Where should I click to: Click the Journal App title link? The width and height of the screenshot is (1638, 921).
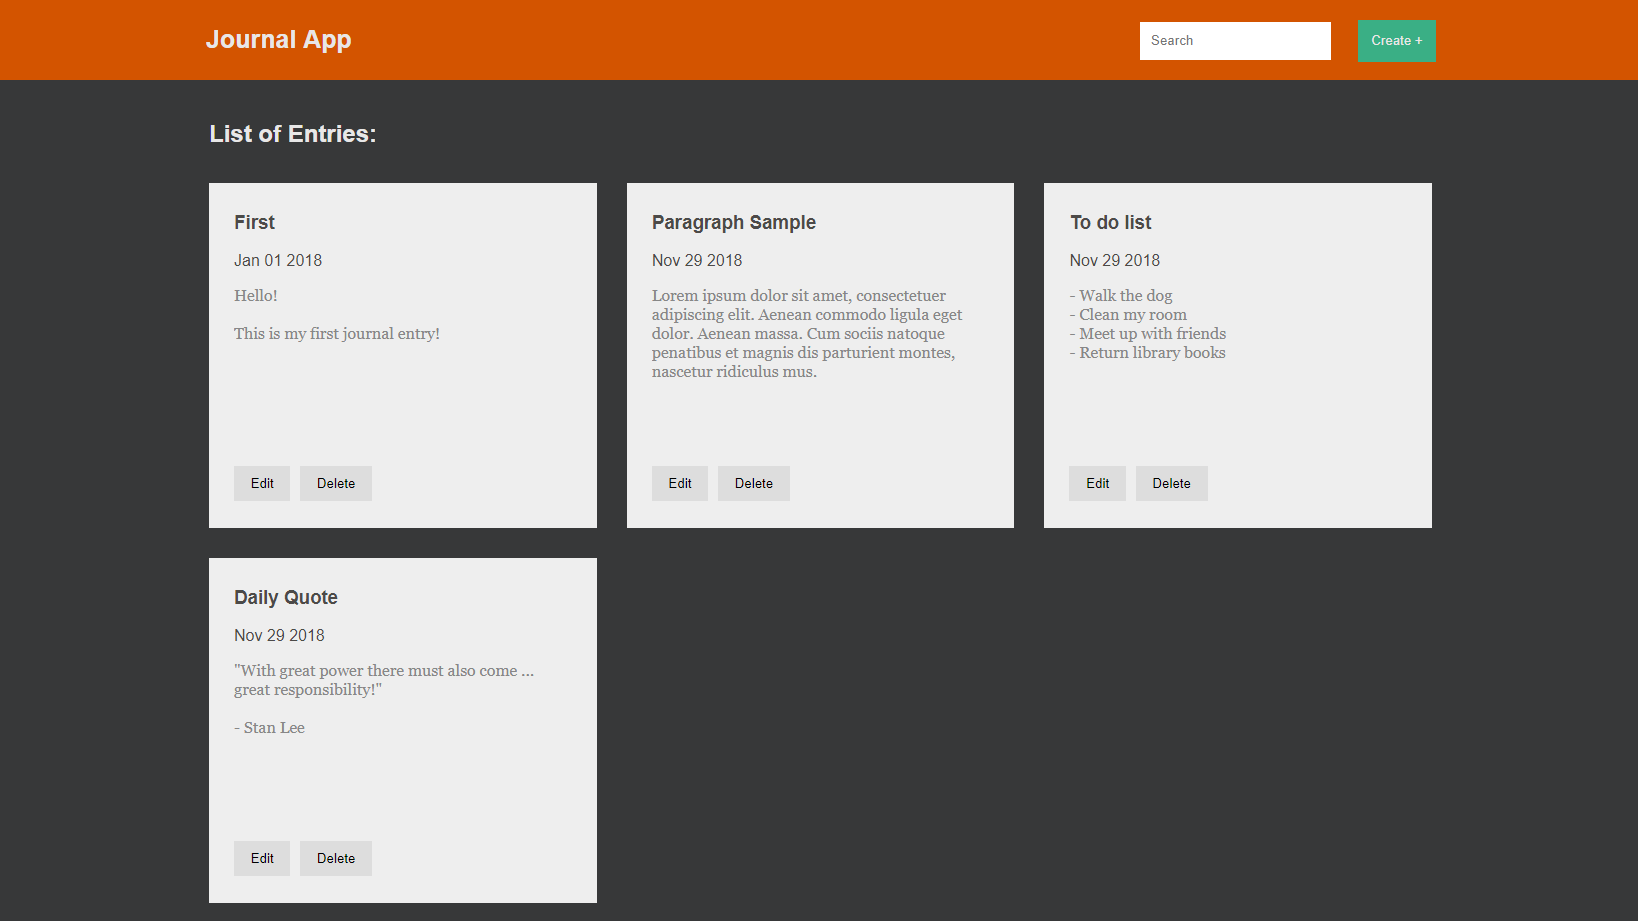[278, 40]
